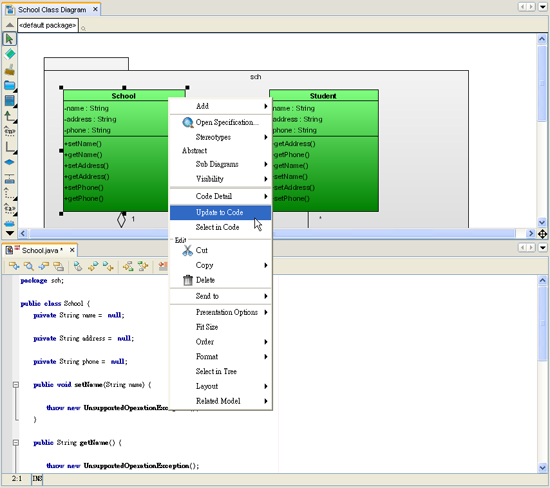Choose the broom sweeper tool
Viewport: 550px width, 488px height.
[10, 70]
